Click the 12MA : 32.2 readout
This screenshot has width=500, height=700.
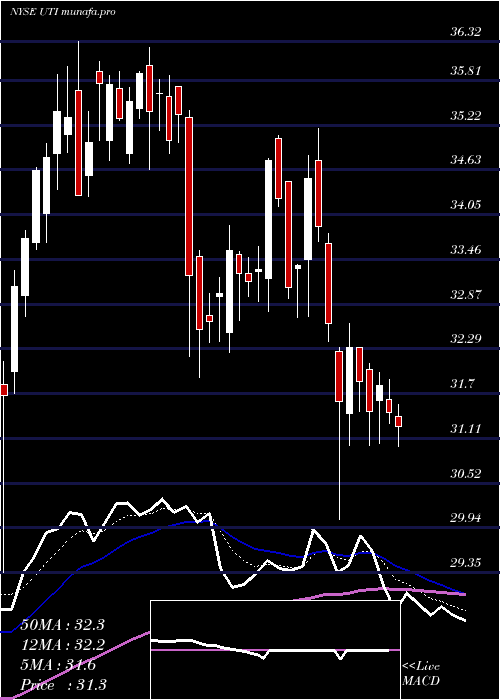click(x=62, y=645)
